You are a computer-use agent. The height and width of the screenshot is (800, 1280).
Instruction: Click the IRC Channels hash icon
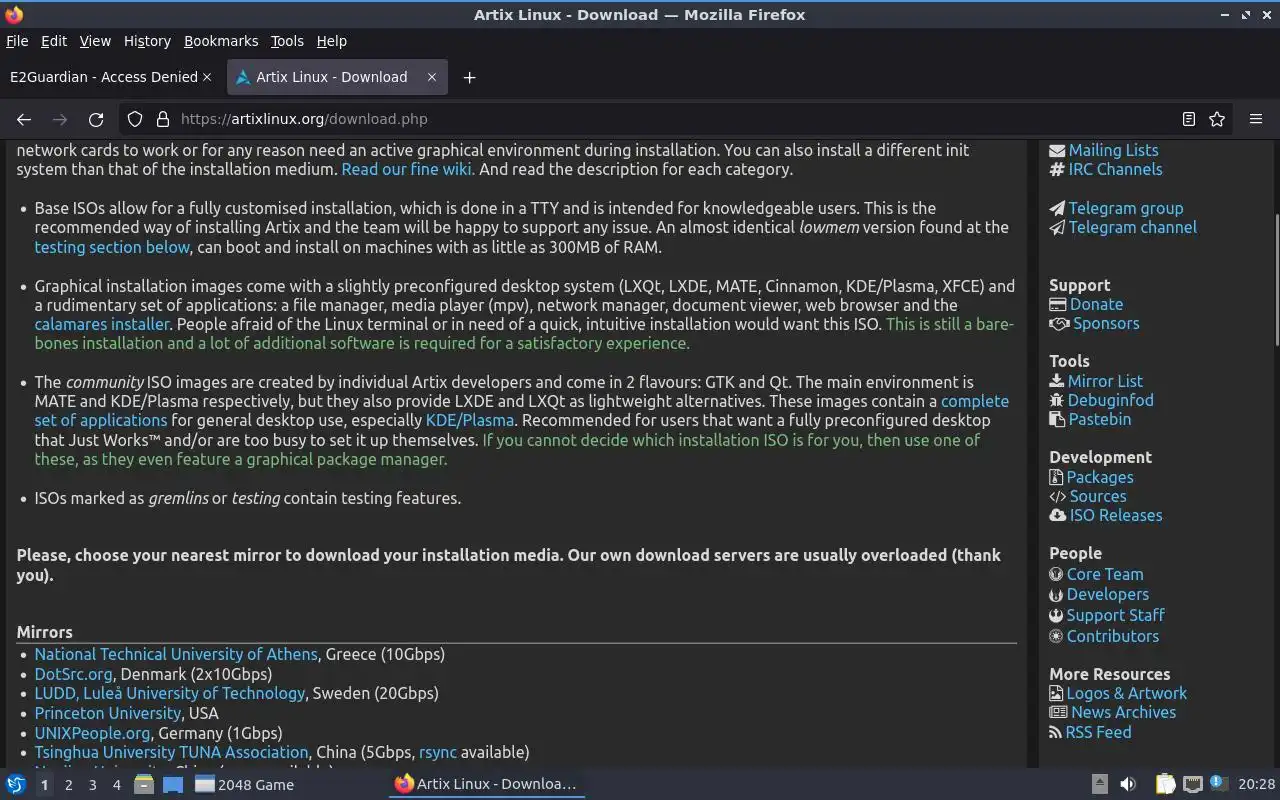[x=1057, y=169]
